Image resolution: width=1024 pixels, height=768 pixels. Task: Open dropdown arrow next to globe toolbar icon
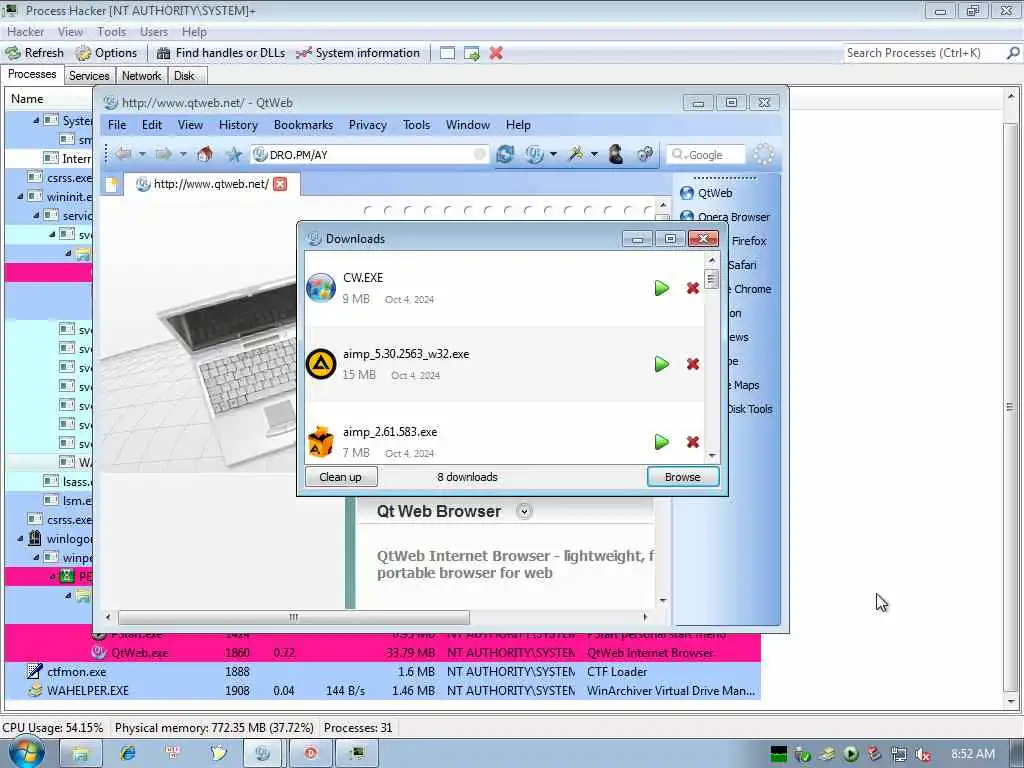tap(553, 155)
